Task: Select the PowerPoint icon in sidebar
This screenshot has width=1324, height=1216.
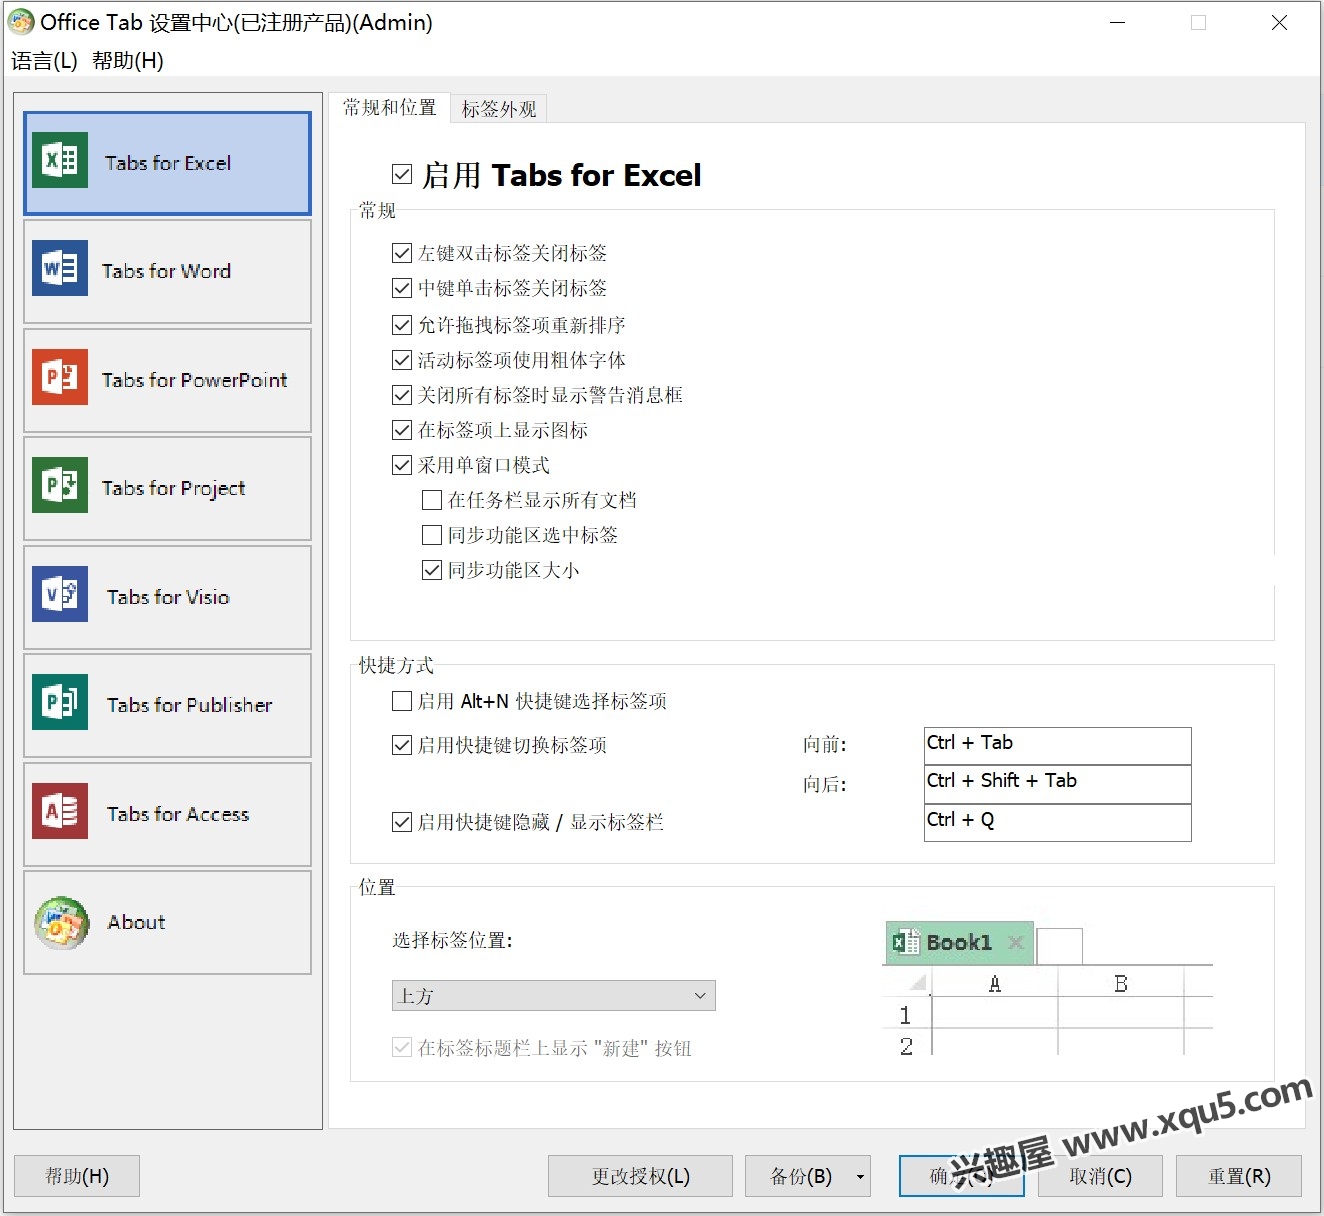Action: pos(60,377)
